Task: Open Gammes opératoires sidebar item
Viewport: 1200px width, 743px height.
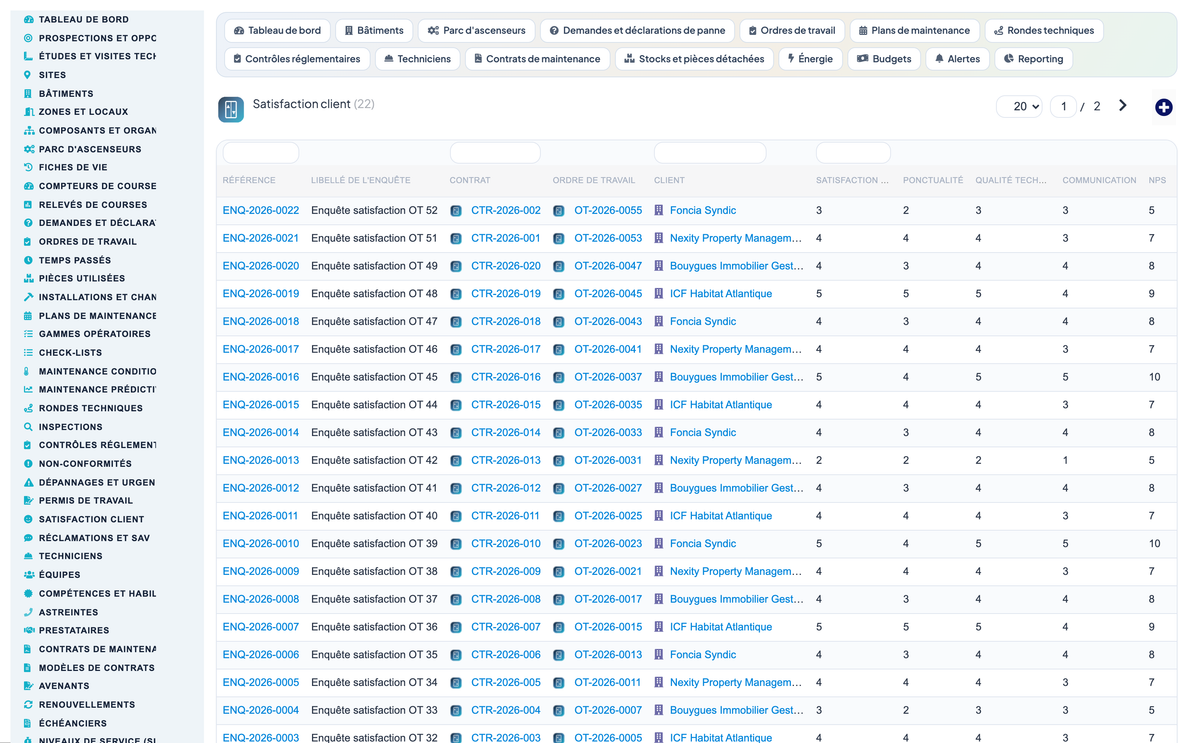Action: tap(95, 334)
